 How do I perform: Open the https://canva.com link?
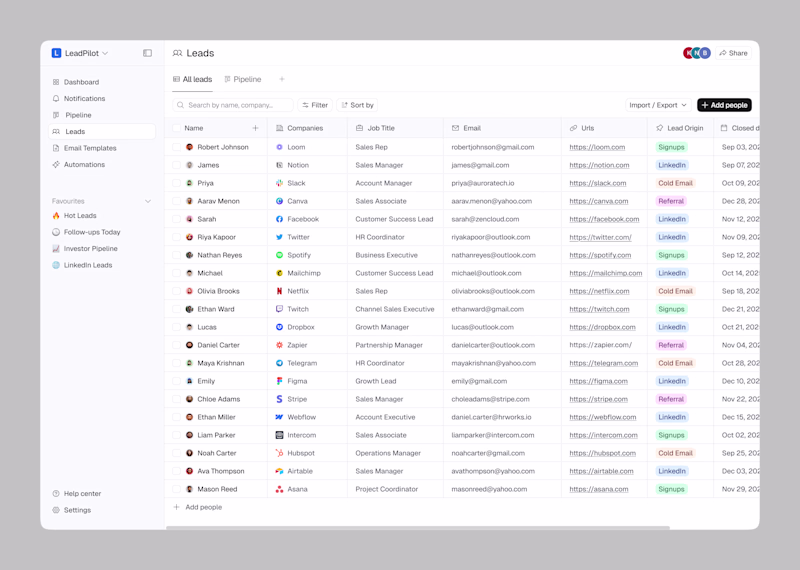(599, 201)
